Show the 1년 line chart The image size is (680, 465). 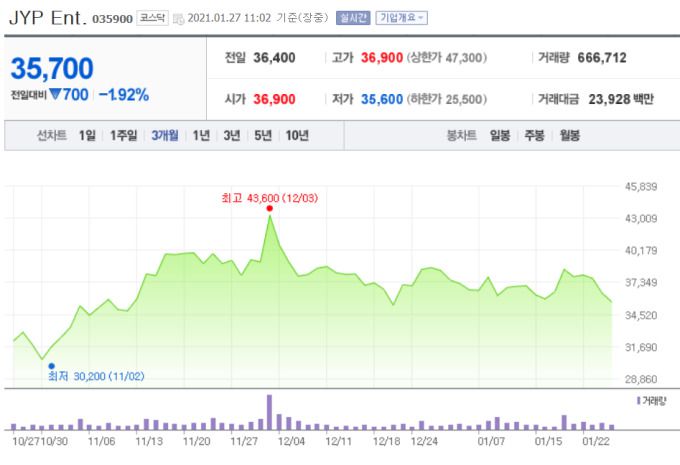[201, 136]
